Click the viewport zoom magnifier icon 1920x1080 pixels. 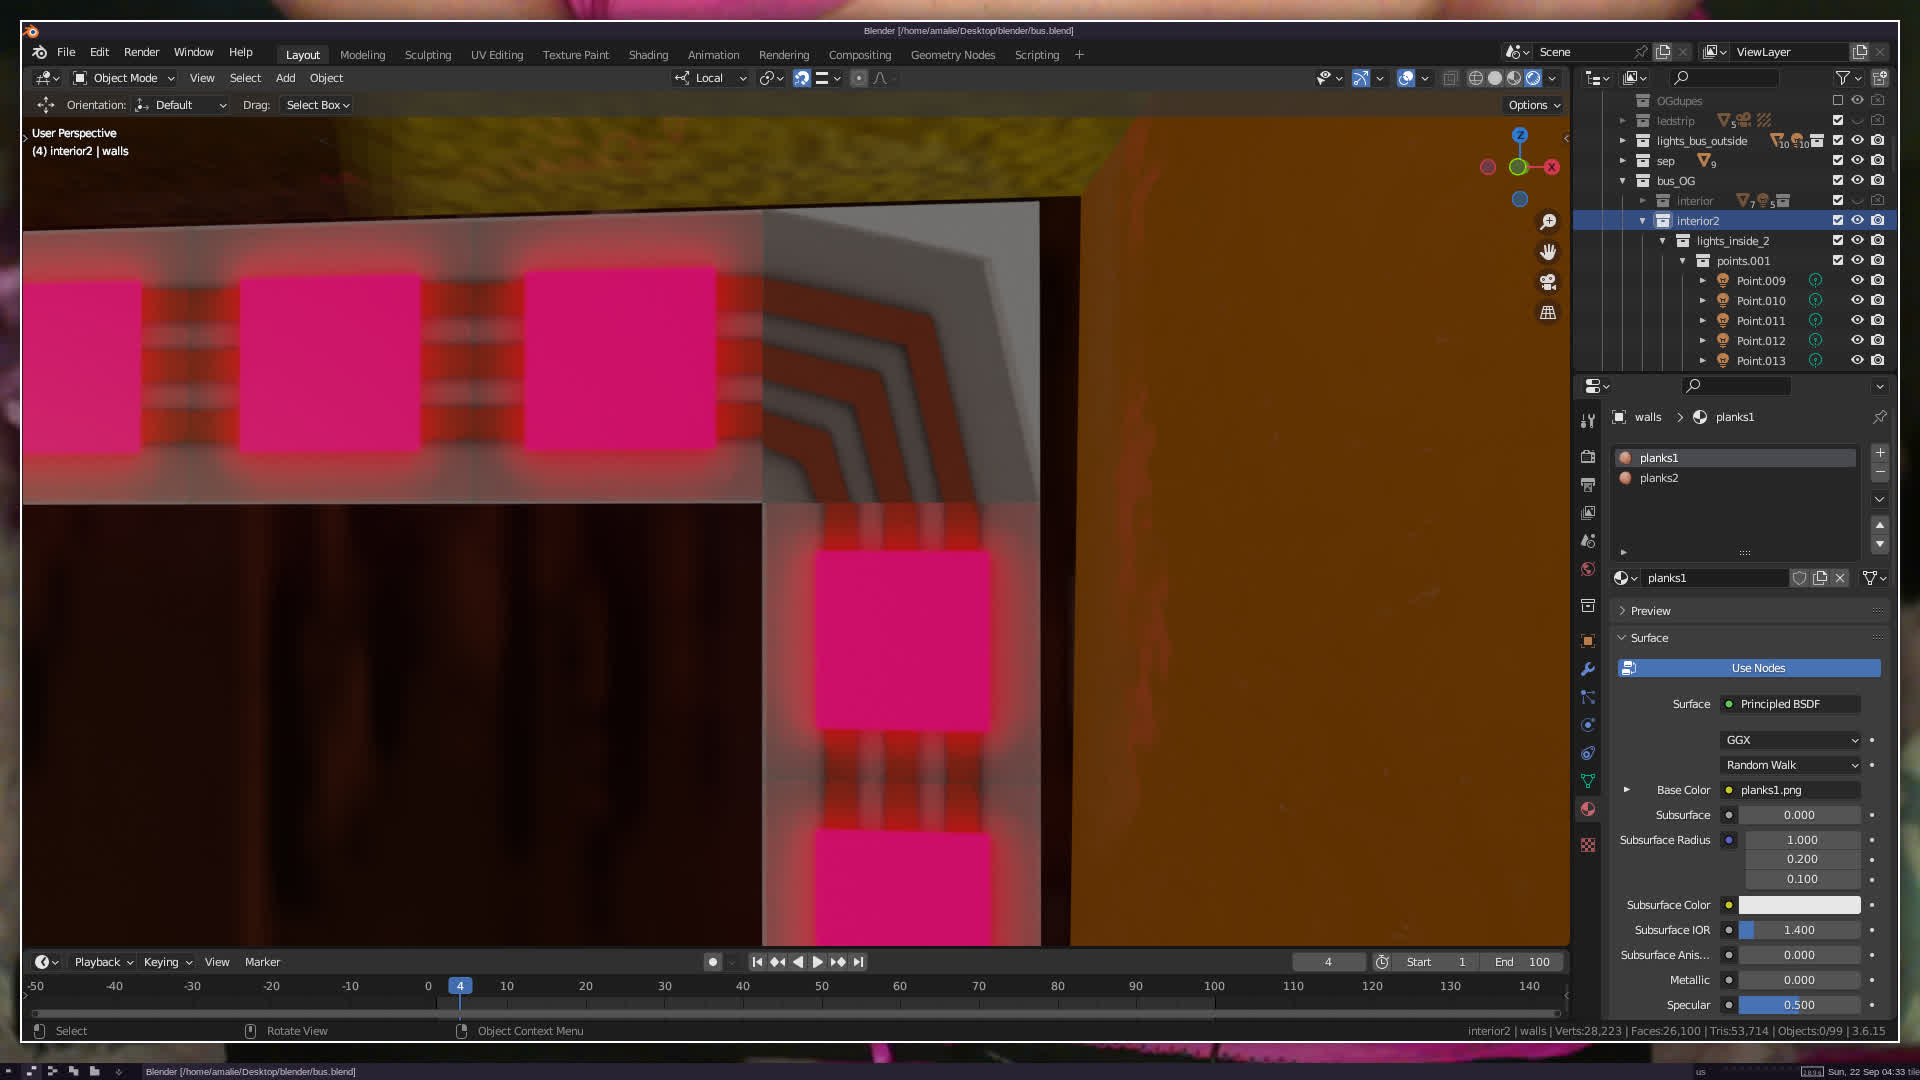(x=1548, y=222)
